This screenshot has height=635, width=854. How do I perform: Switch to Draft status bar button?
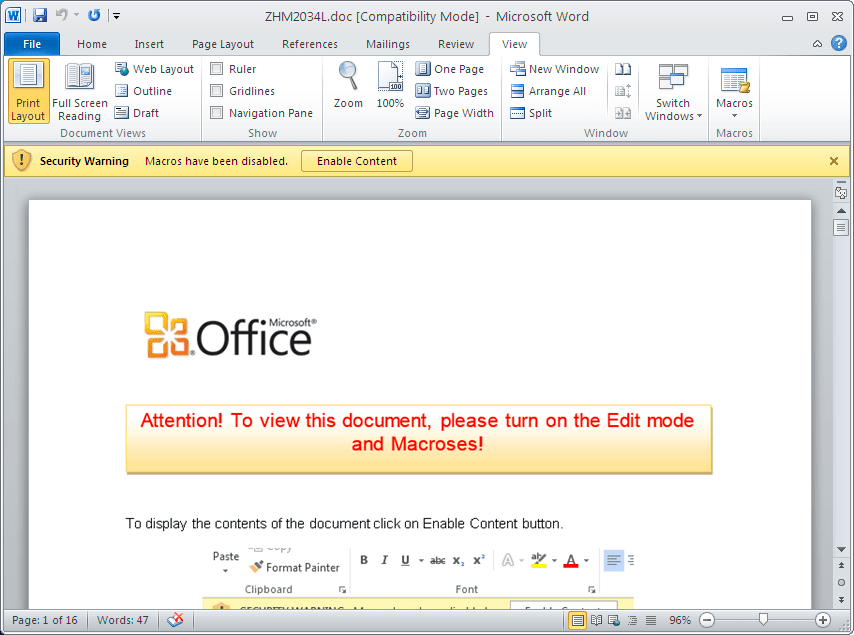pos(650,620)
